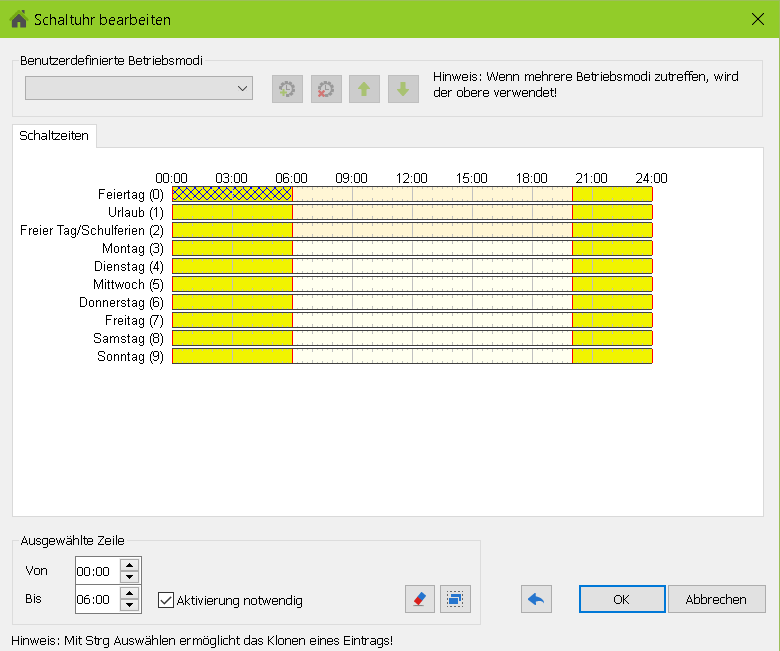Select morning yellow block in Donnerstag row

[x=232, y=302]
